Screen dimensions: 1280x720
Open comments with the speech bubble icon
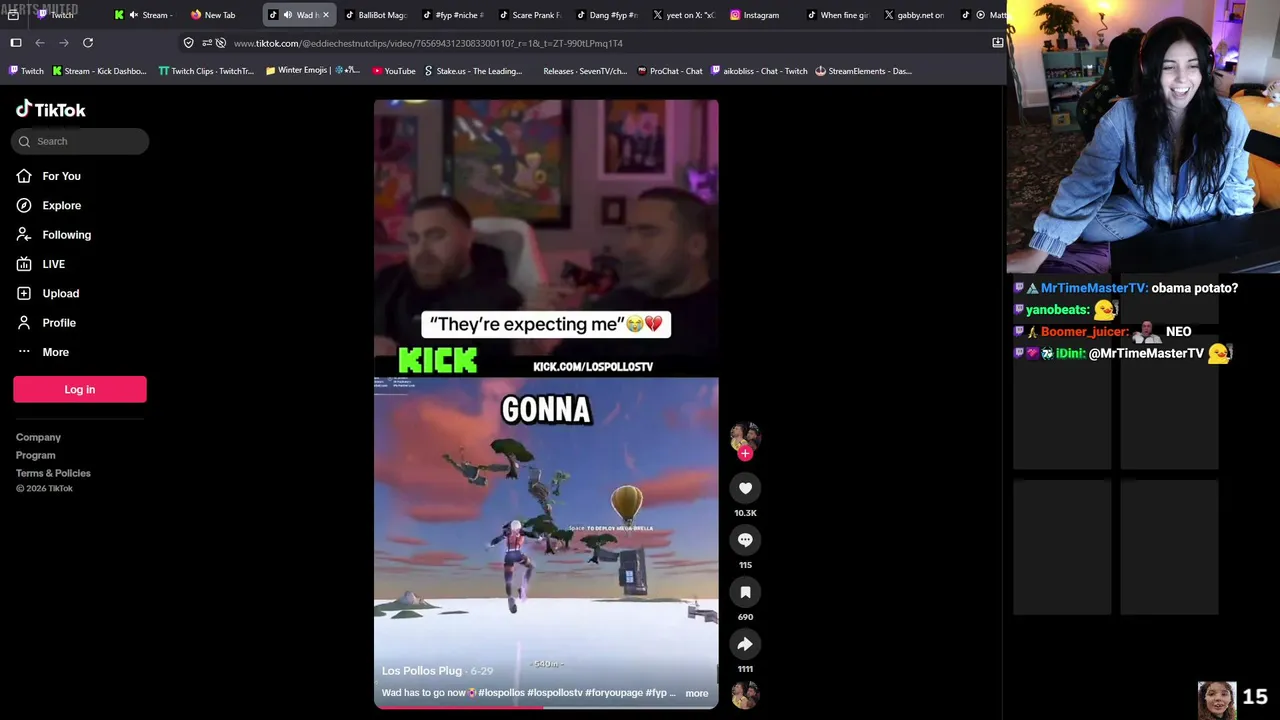[745, 540]
